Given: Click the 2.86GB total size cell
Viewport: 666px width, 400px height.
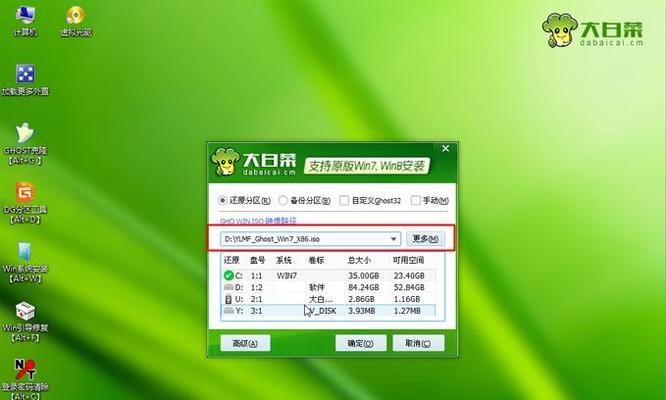Looking at the screenshot, I should (x=361, y=299).
